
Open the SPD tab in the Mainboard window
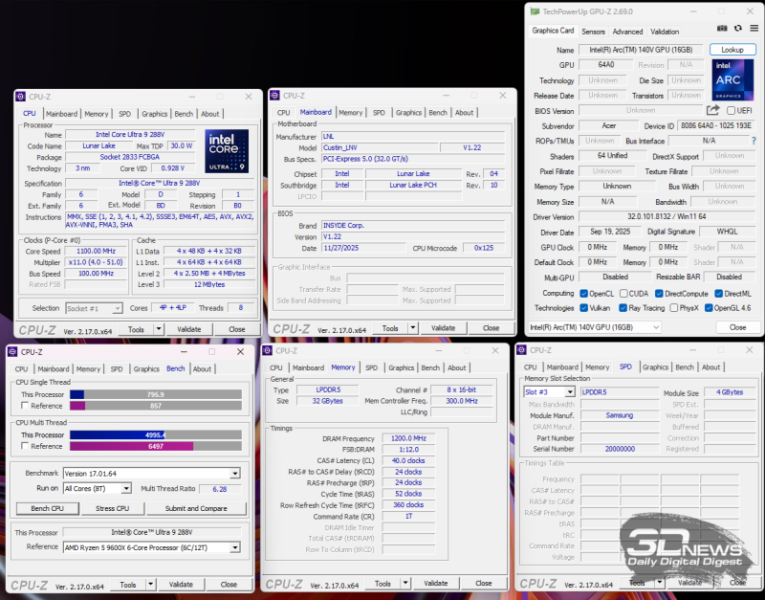pyautogui.click(x=379, y=113)
